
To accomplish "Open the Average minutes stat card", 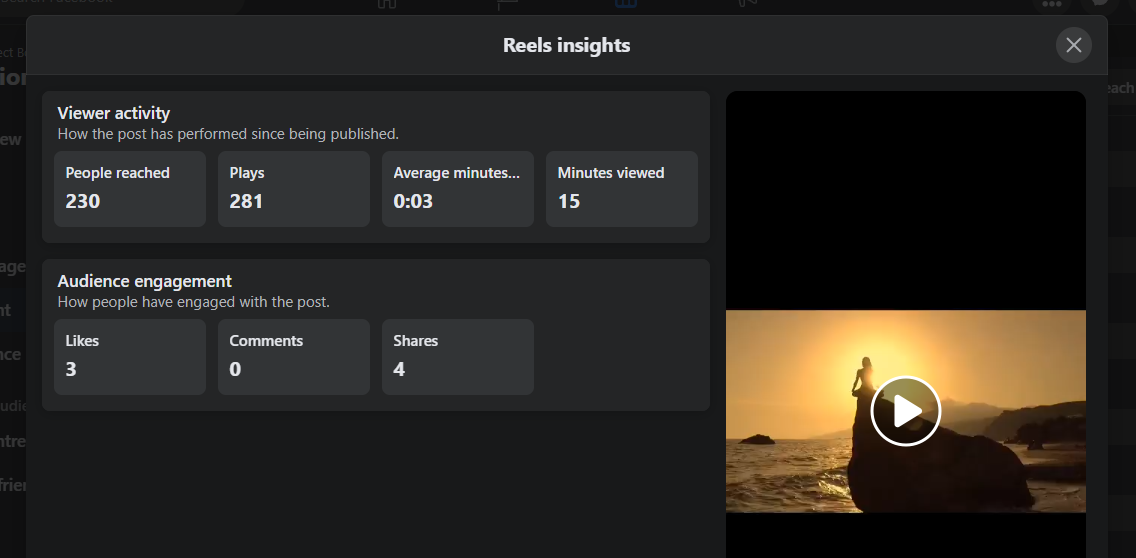I will click(x=458, y=189).
